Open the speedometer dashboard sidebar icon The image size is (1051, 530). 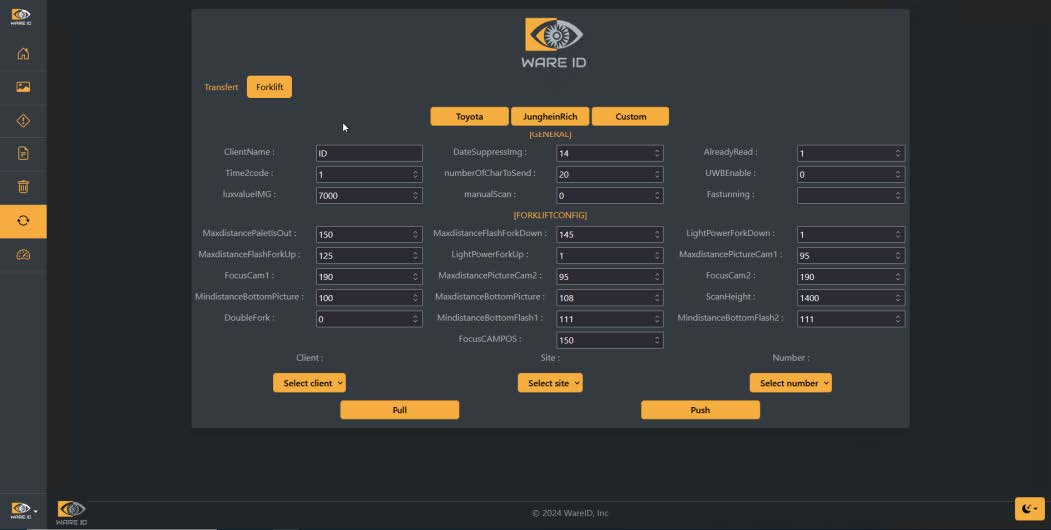(x=23, y=255)
